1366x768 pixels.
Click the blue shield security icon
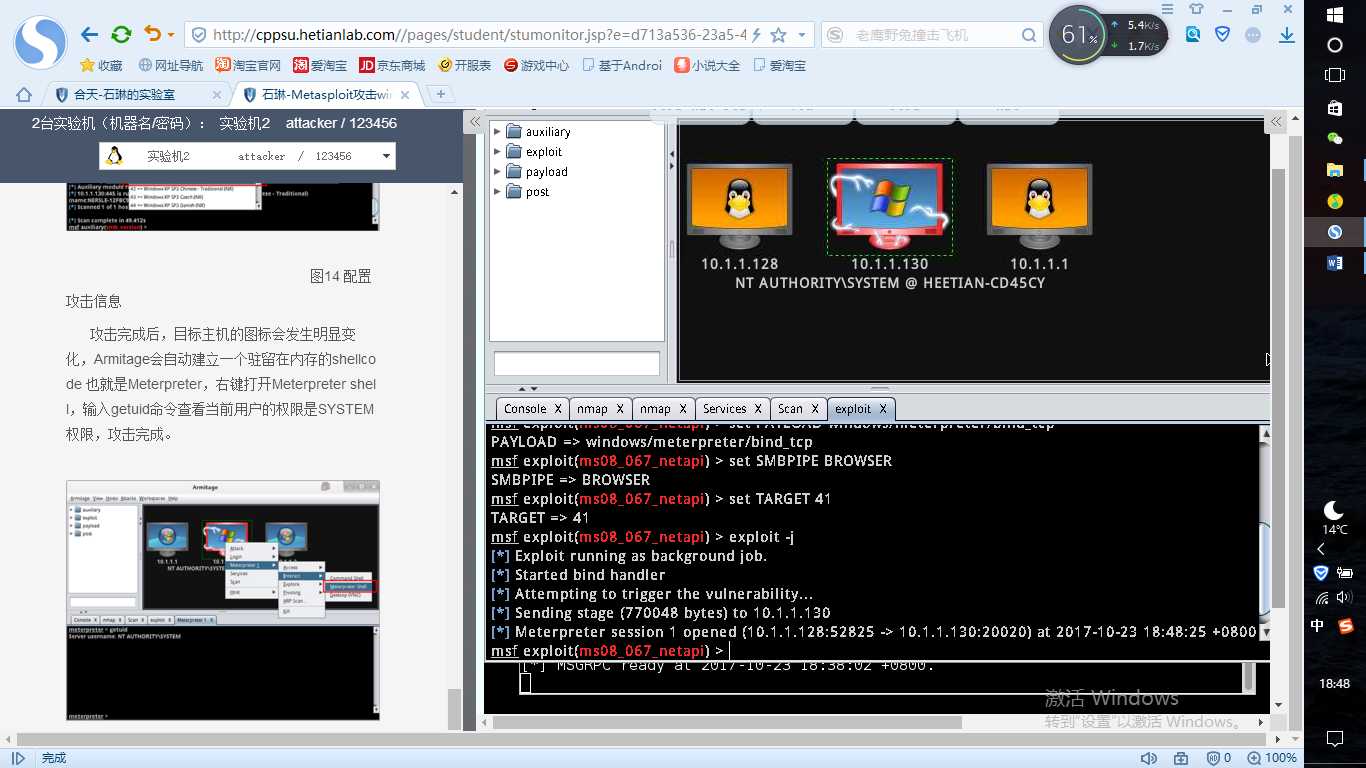(x=1222, y=35)
